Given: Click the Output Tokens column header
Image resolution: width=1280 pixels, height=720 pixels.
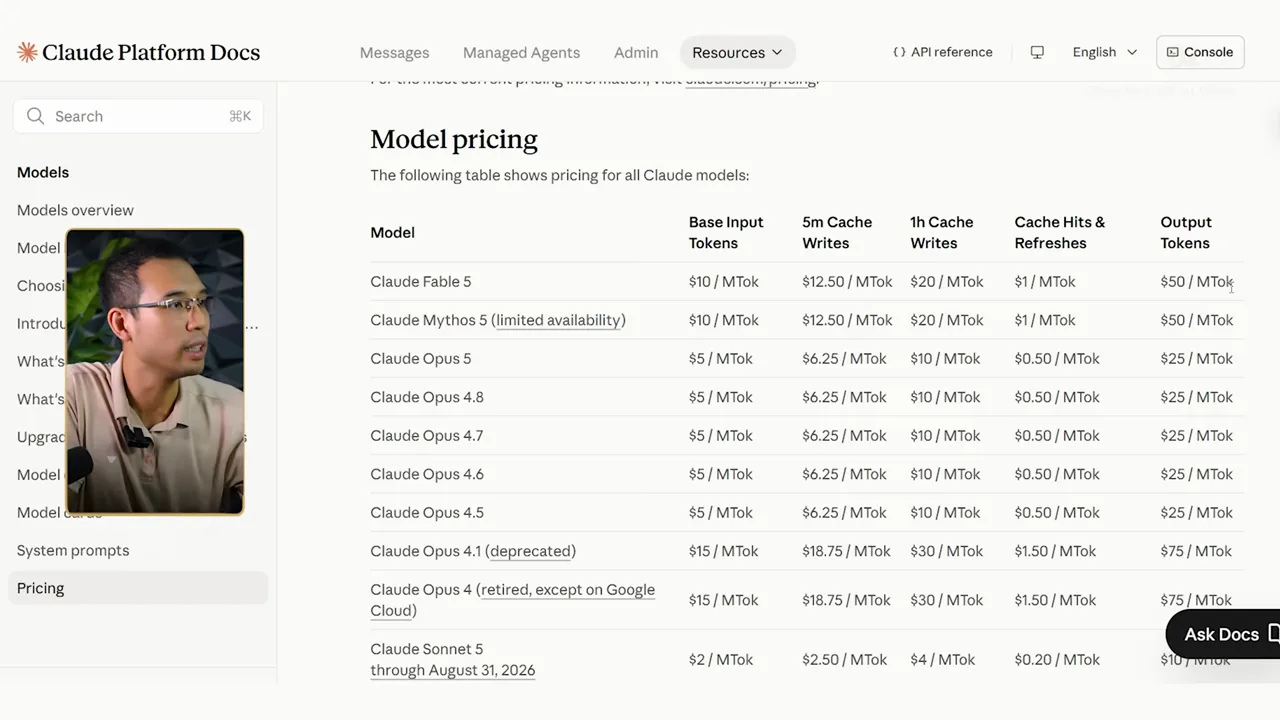Looking at the screenshot, I should 1186,232.
